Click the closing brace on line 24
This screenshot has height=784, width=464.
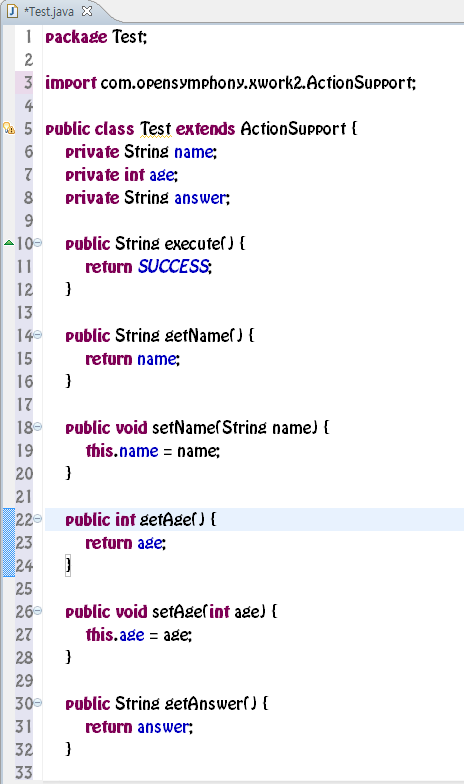(68, 566)
